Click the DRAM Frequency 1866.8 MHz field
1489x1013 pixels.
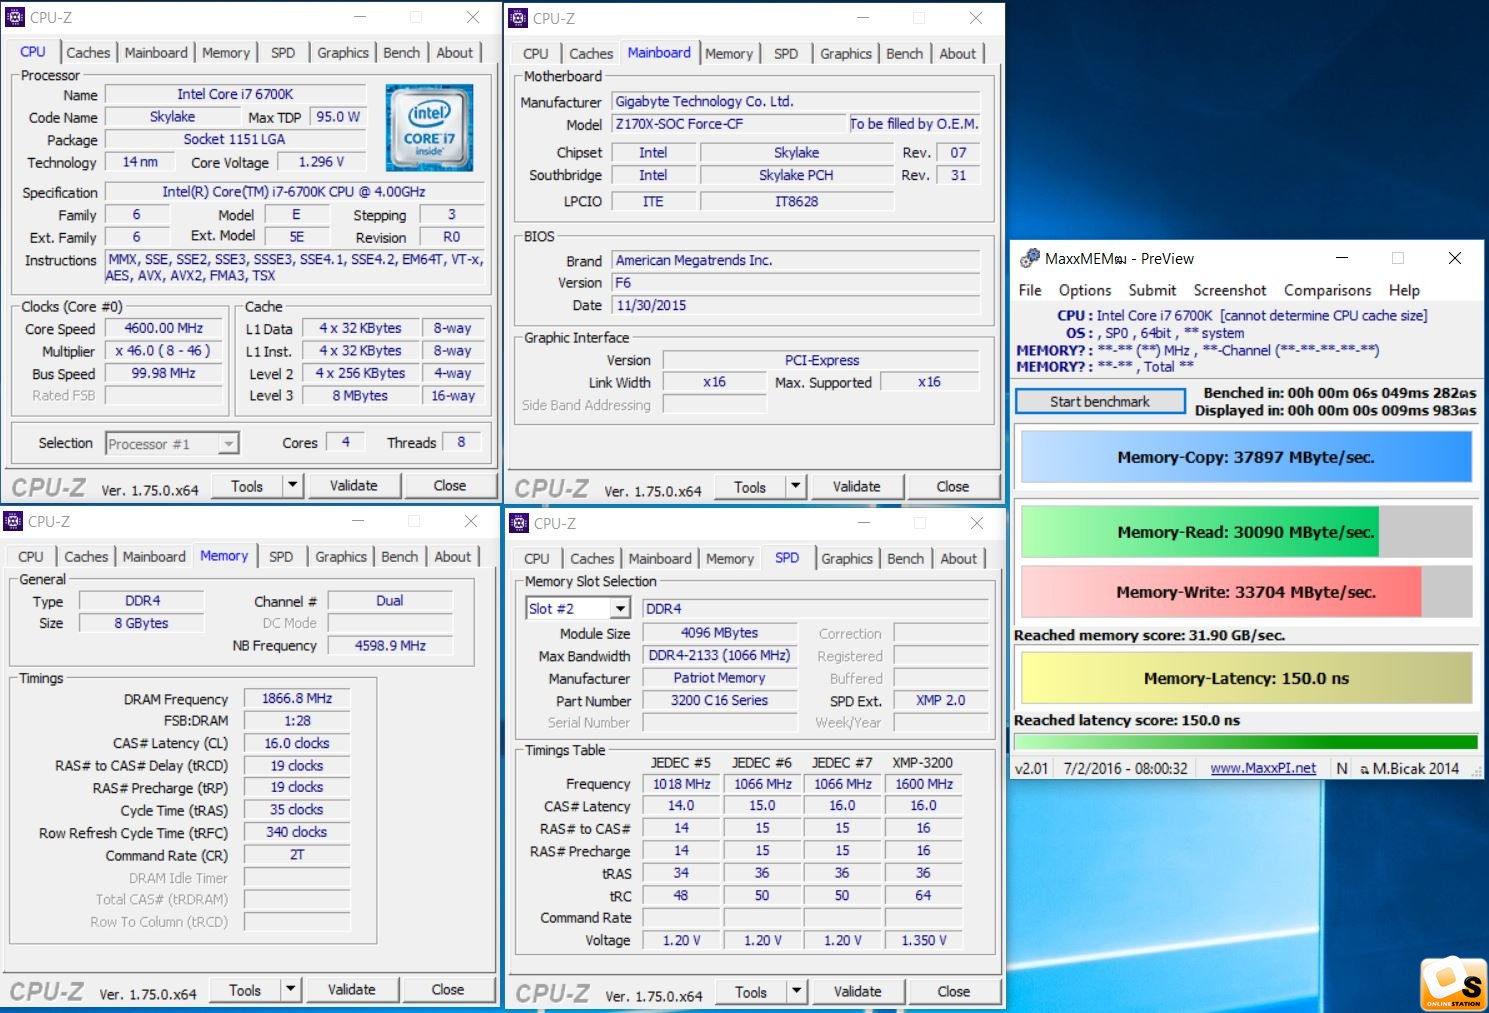click(297, 698)
